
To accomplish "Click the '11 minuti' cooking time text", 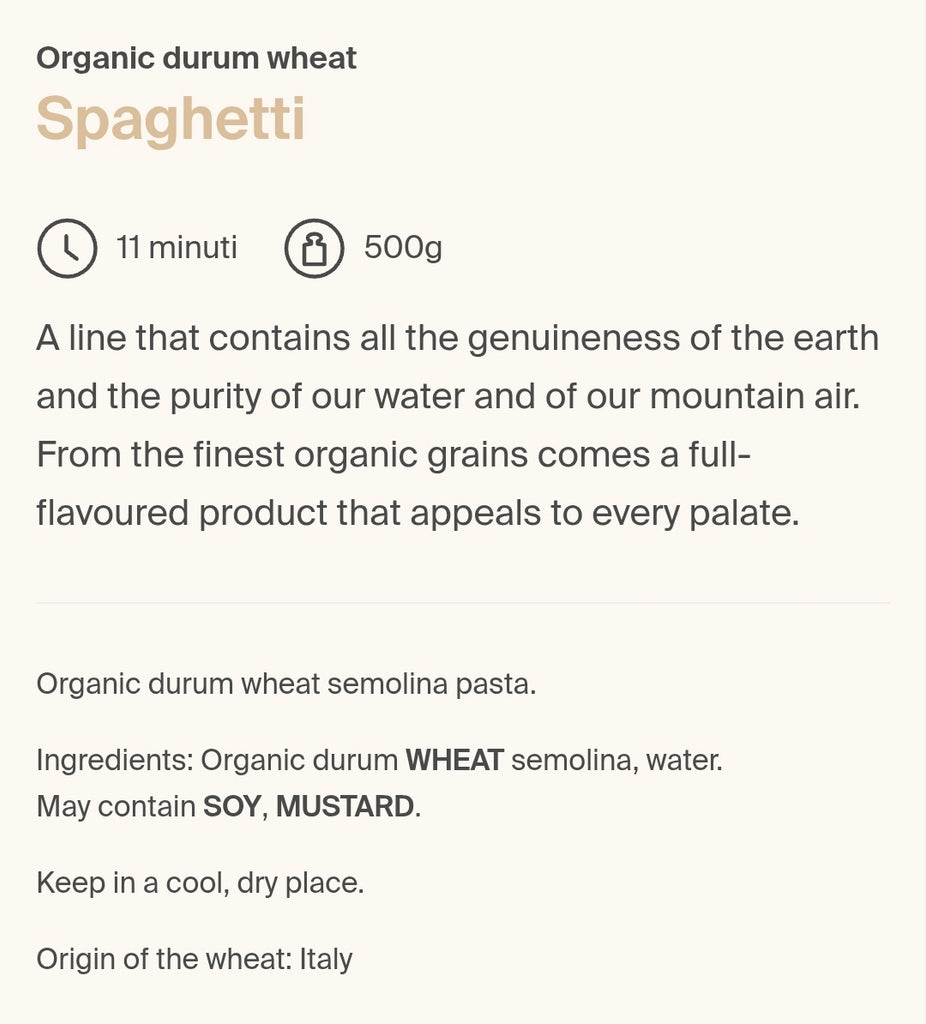I will pos(177,247).
